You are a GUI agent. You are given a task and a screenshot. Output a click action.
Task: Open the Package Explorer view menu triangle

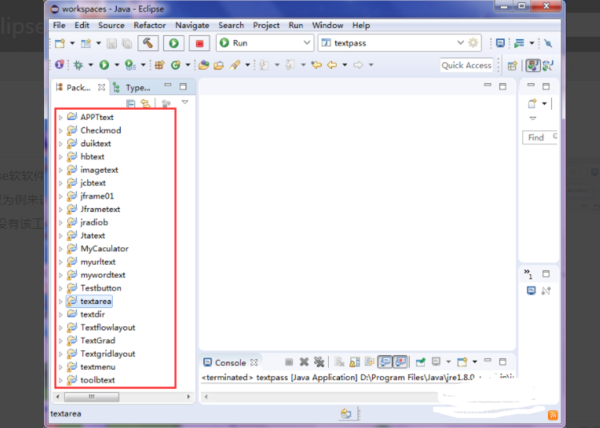pos(185,102)
